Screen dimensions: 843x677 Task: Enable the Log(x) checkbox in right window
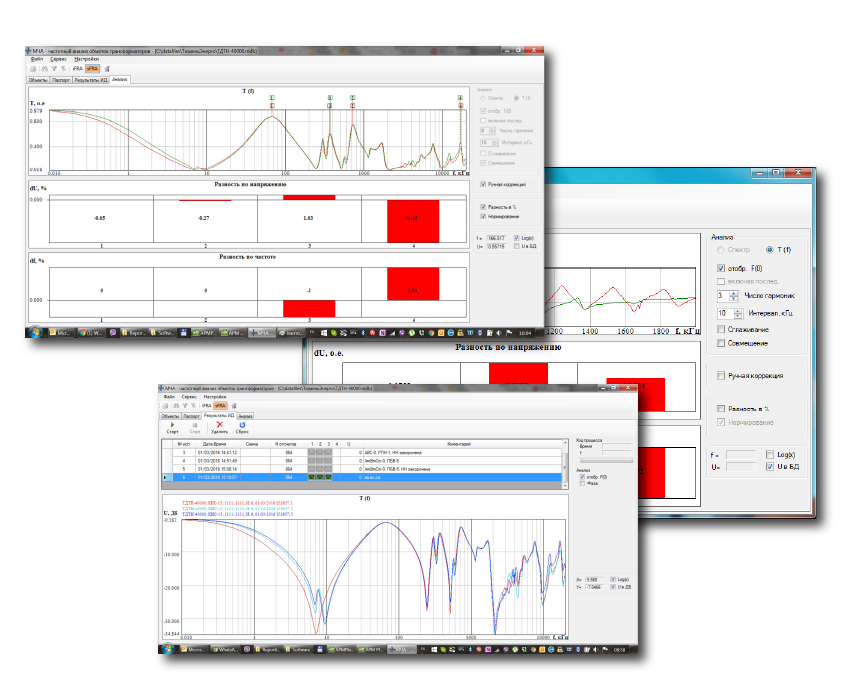click(x=769, y=454)
